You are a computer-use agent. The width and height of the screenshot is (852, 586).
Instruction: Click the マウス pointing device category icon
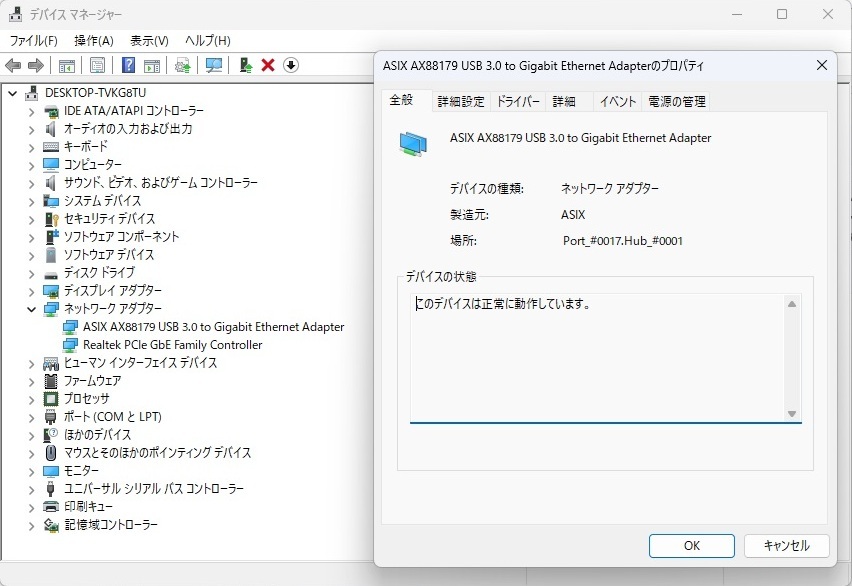pyautogui.click(x=51, y=453)
